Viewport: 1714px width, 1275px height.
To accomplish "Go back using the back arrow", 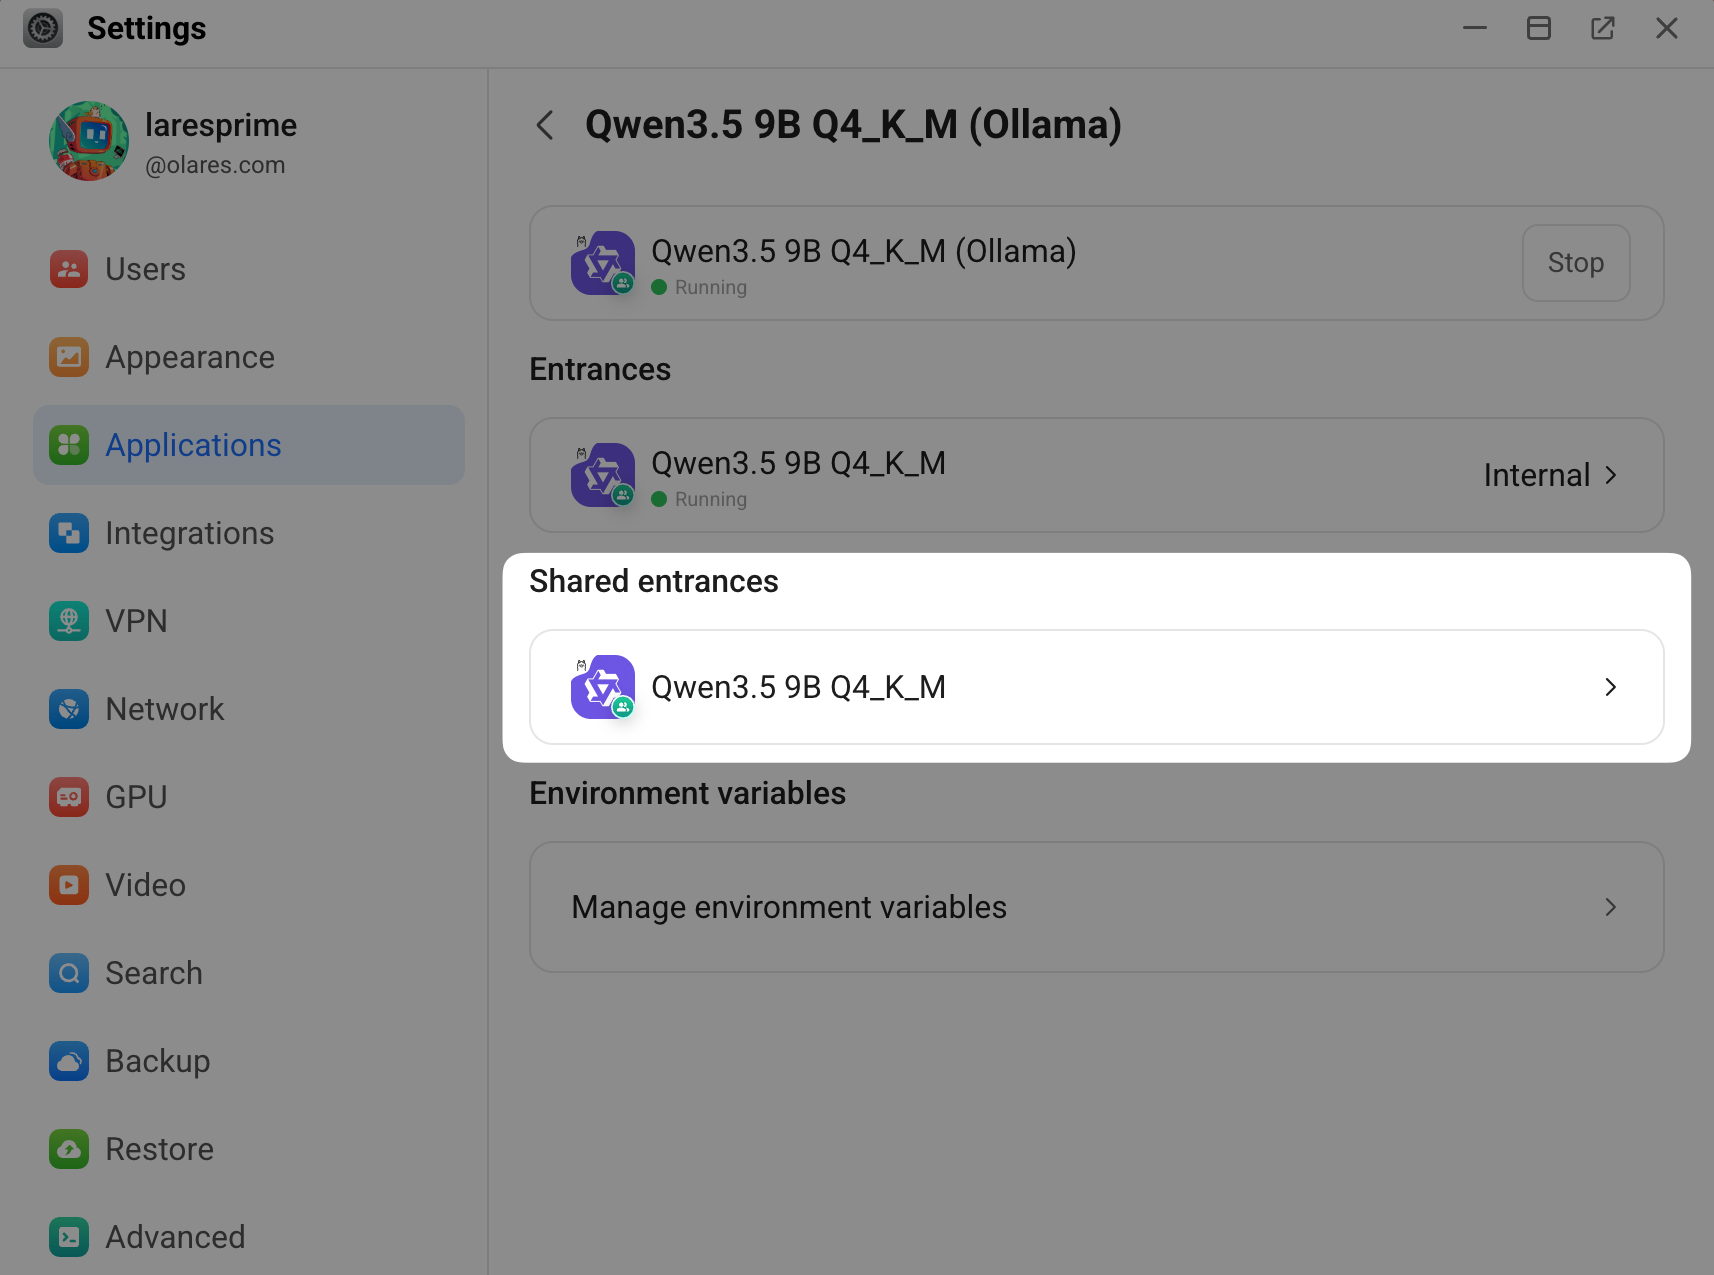I will tap(545, 125).
